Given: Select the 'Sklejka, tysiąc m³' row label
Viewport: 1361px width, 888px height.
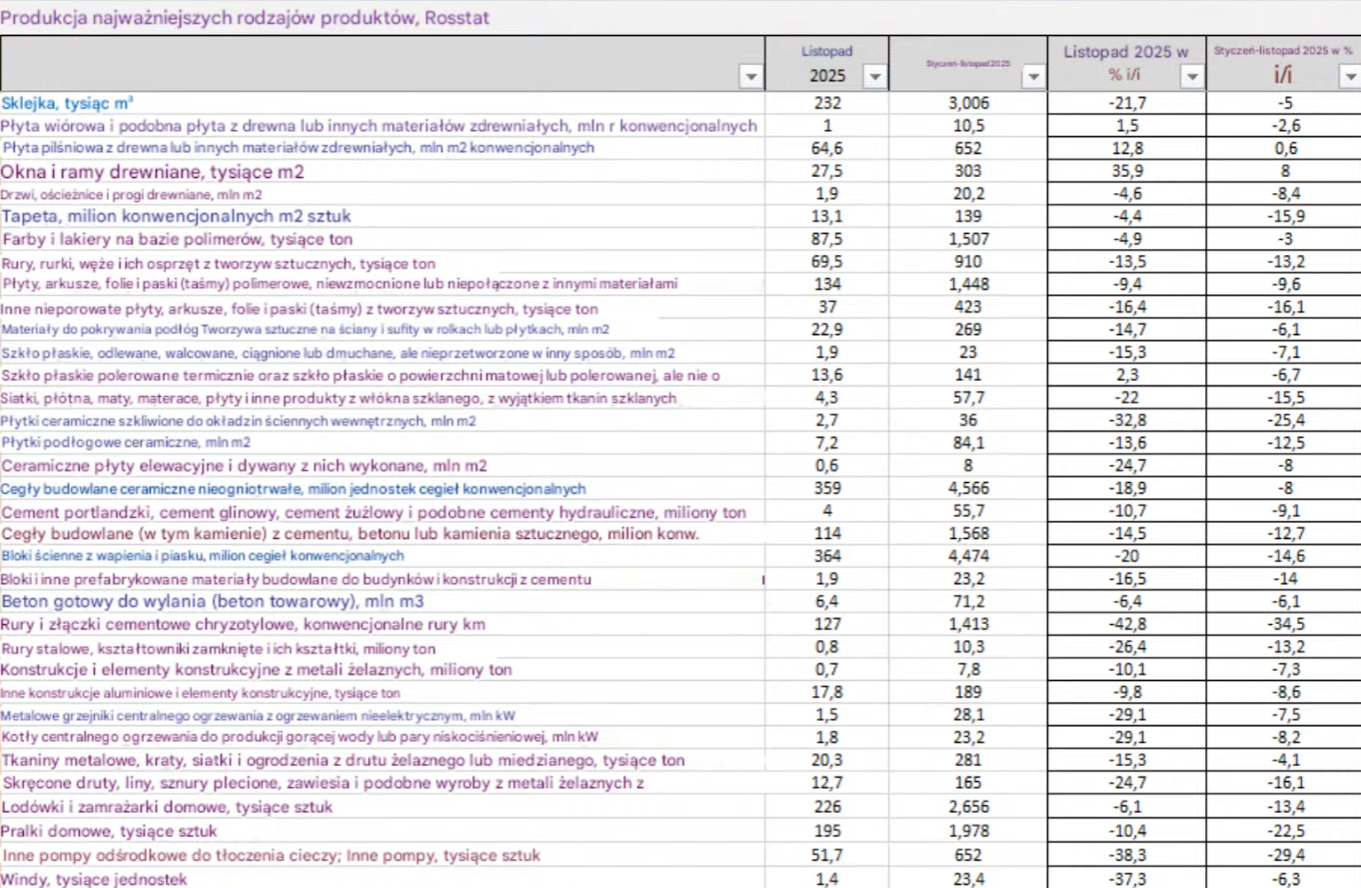Looking at the screenshot, I should (68, 102).
